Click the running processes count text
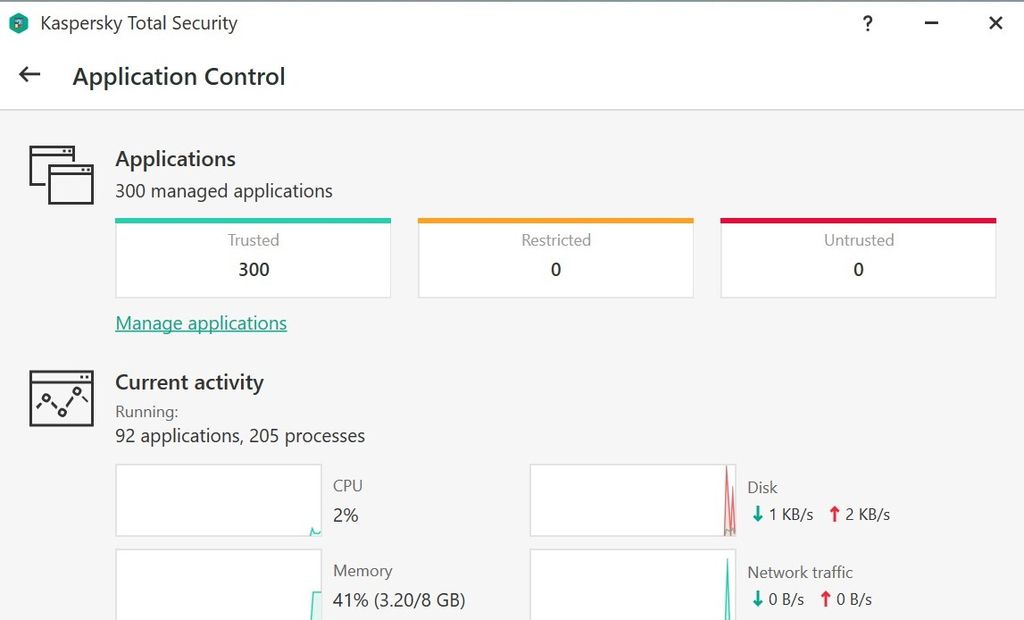 coord(240,435)
